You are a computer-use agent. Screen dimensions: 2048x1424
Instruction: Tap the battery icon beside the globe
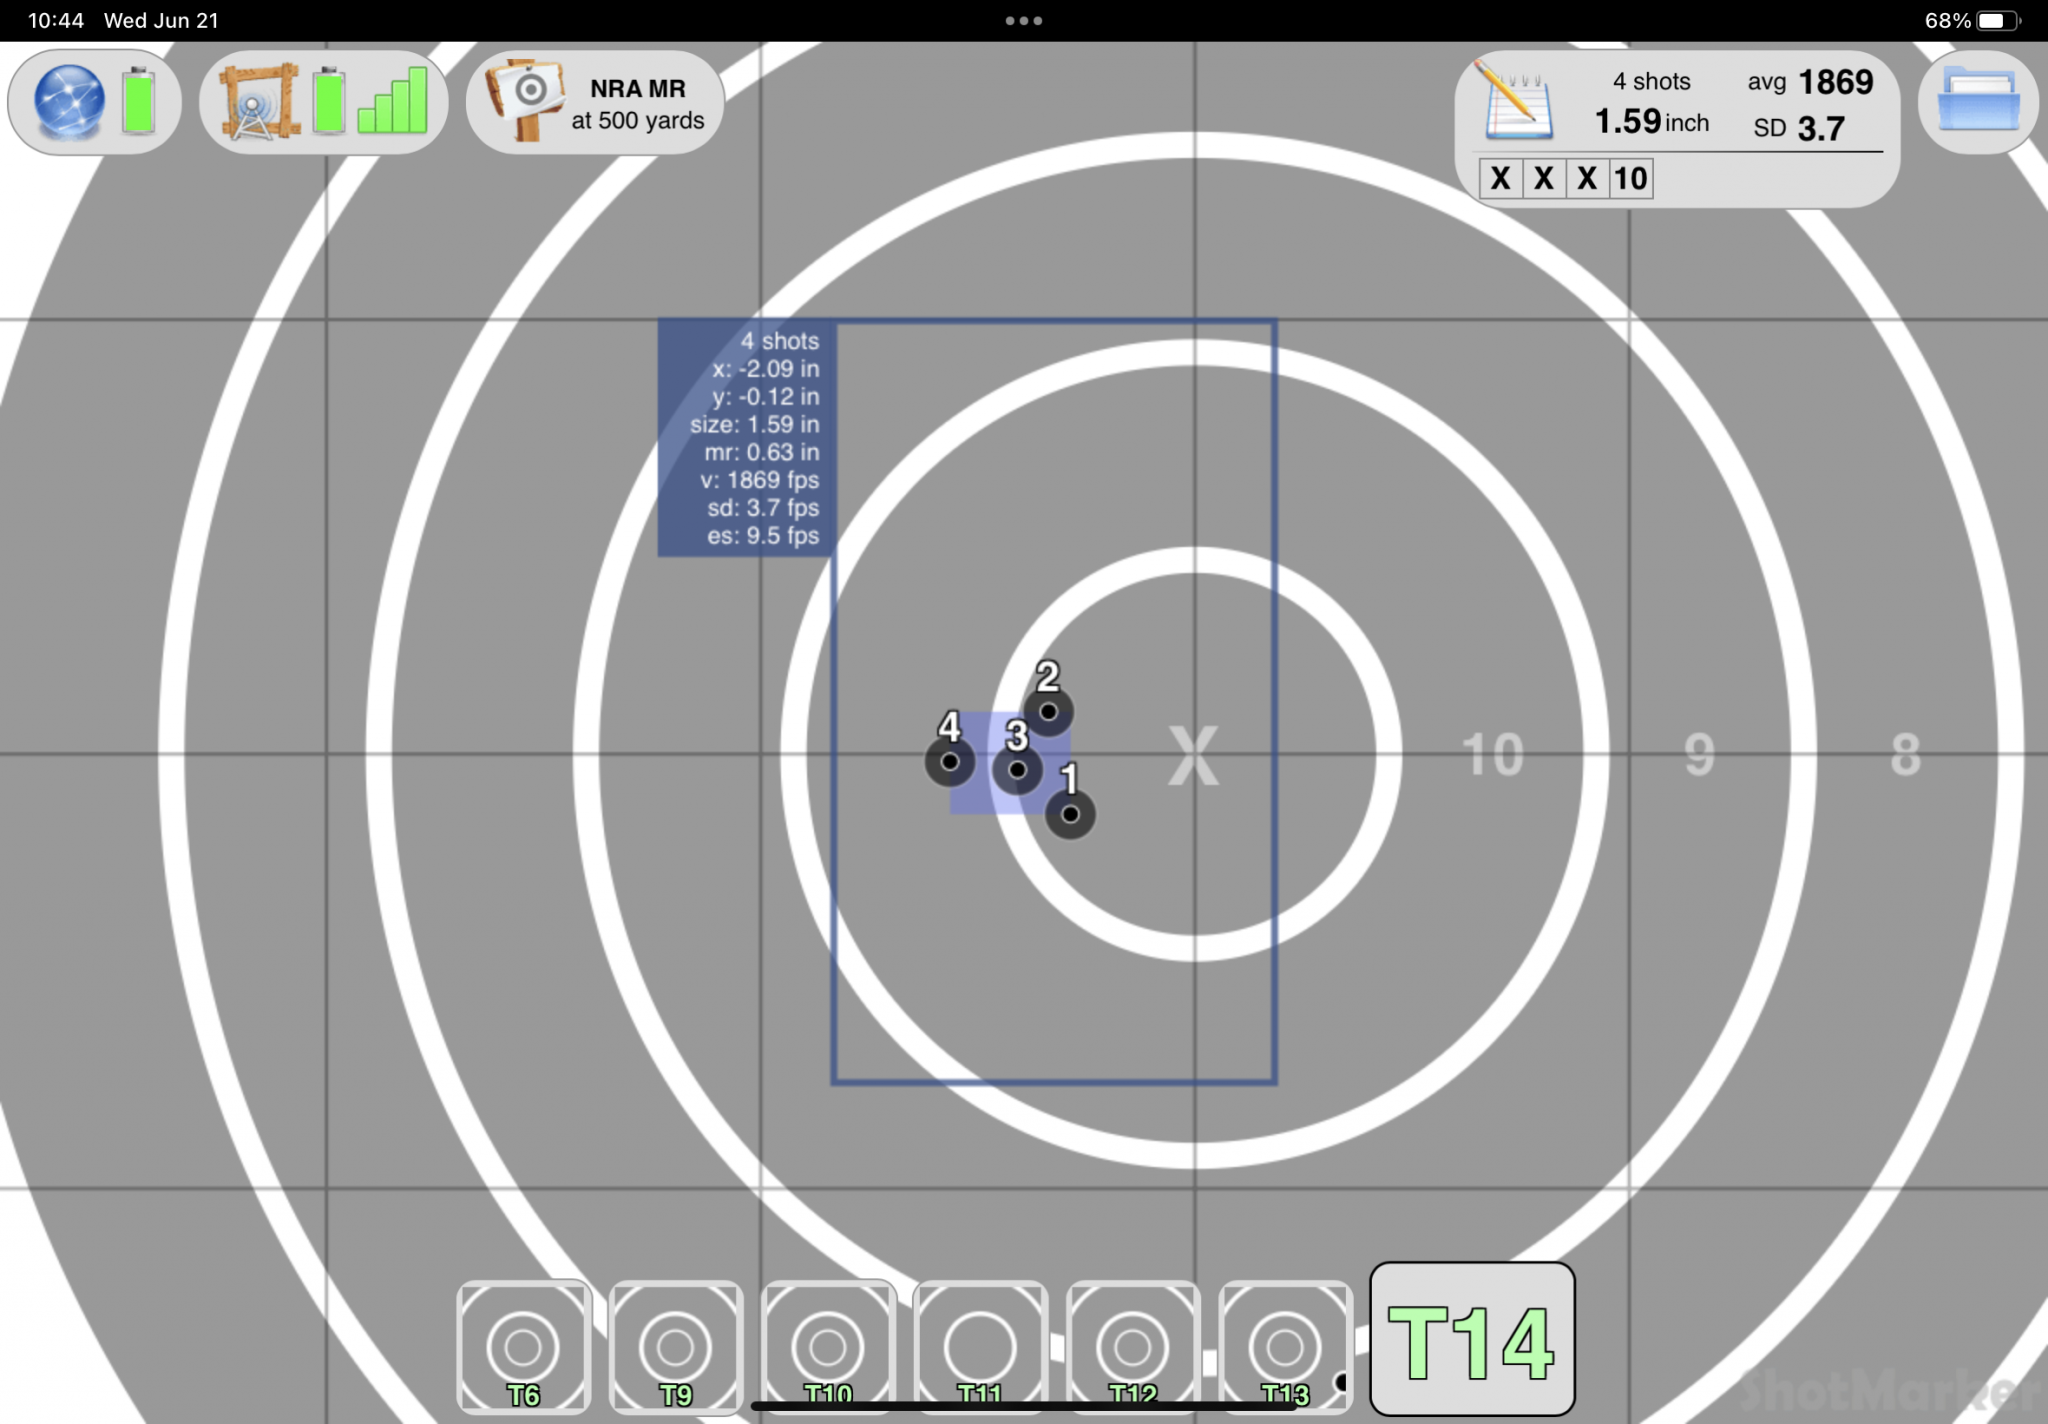click(x=139, y=100)
